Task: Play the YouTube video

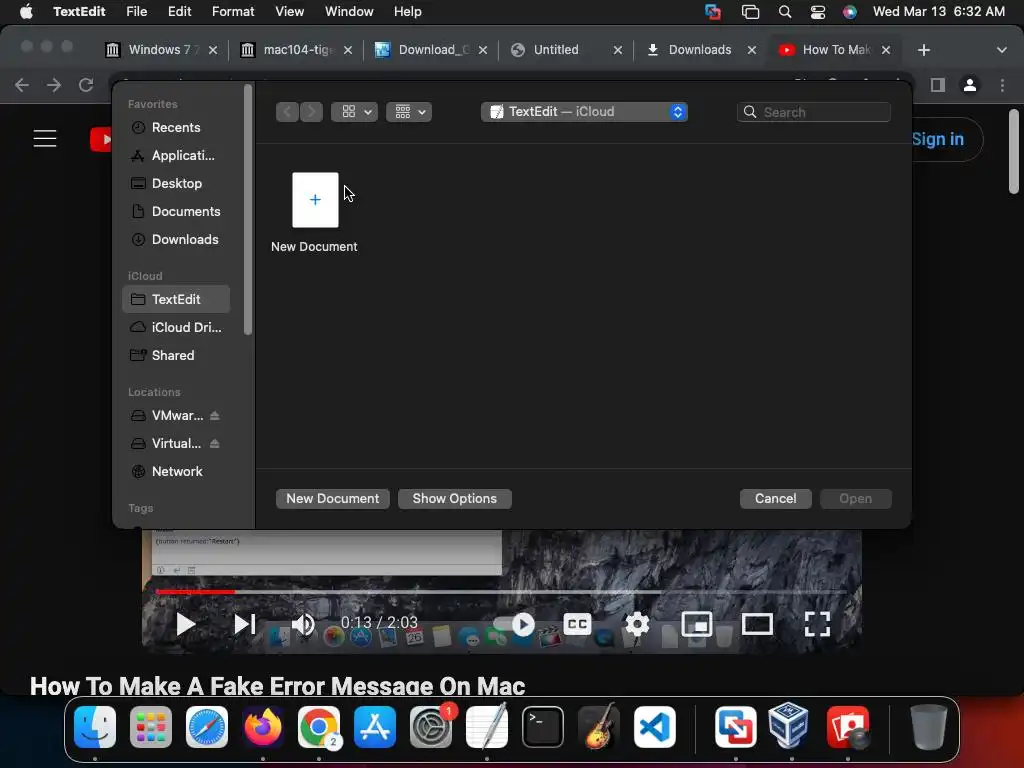Action: click(x=185, y=624)
